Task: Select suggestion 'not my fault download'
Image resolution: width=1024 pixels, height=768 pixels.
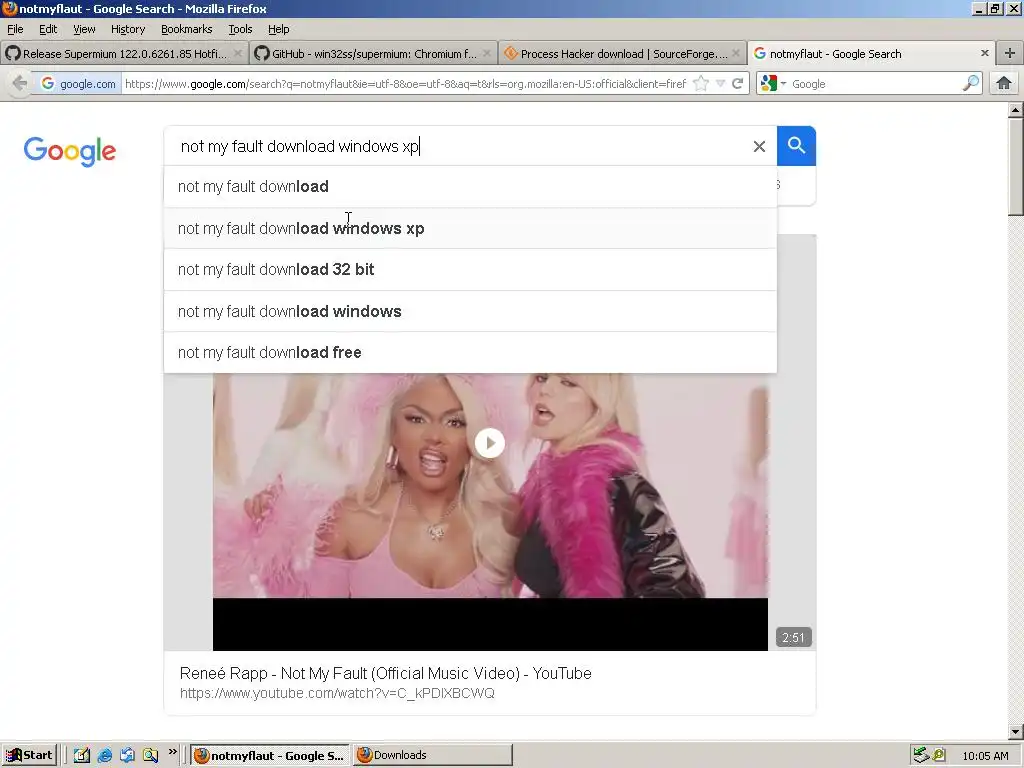Action: (x=470, y=187)
